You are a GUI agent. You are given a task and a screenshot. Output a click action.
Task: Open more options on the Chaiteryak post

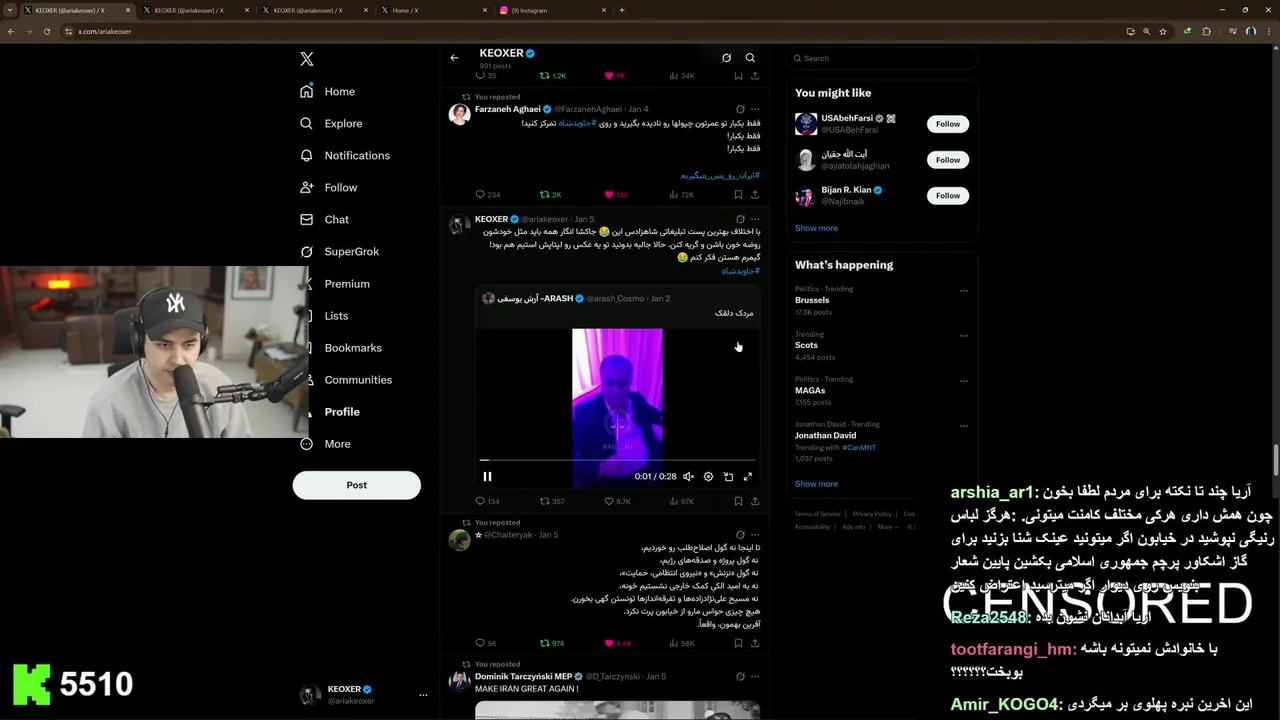(755, 535)
